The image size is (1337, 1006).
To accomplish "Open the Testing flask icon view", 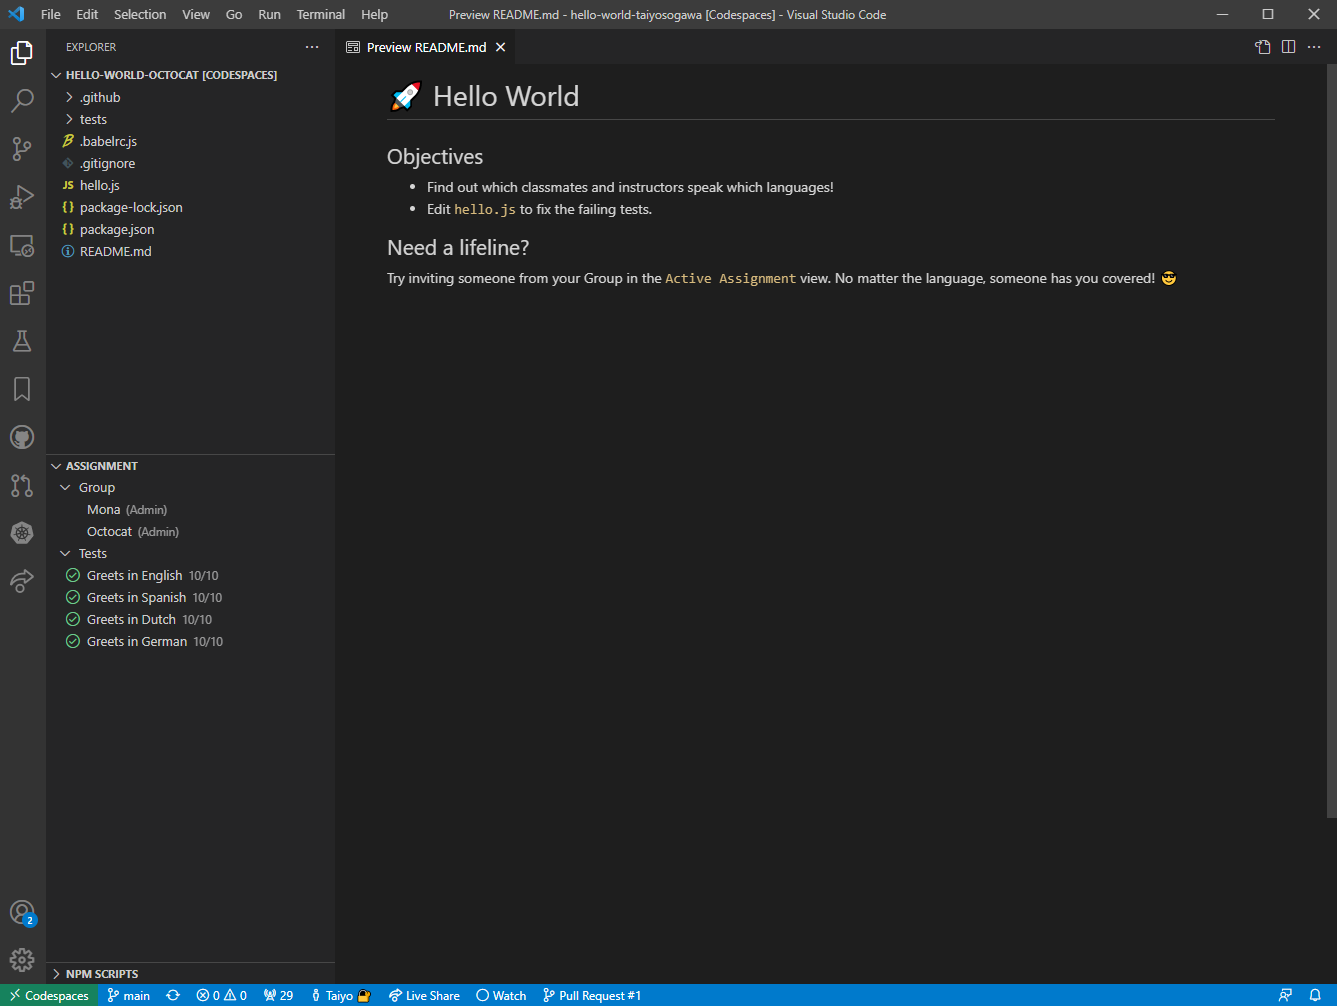I will click(22, 341).
